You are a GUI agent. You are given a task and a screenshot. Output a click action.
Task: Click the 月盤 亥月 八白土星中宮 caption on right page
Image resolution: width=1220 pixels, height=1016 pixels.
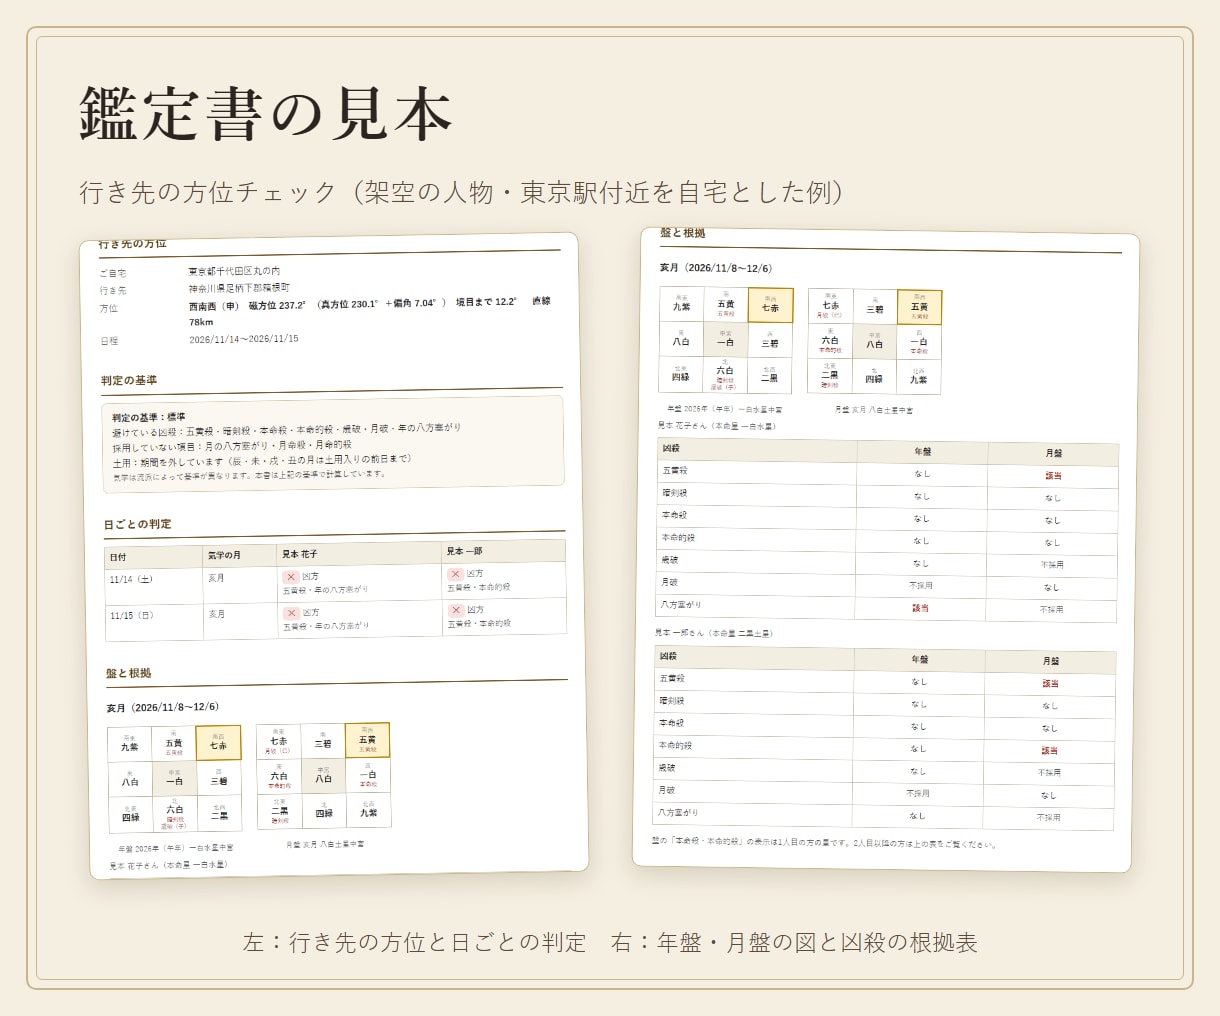[874, 410]
